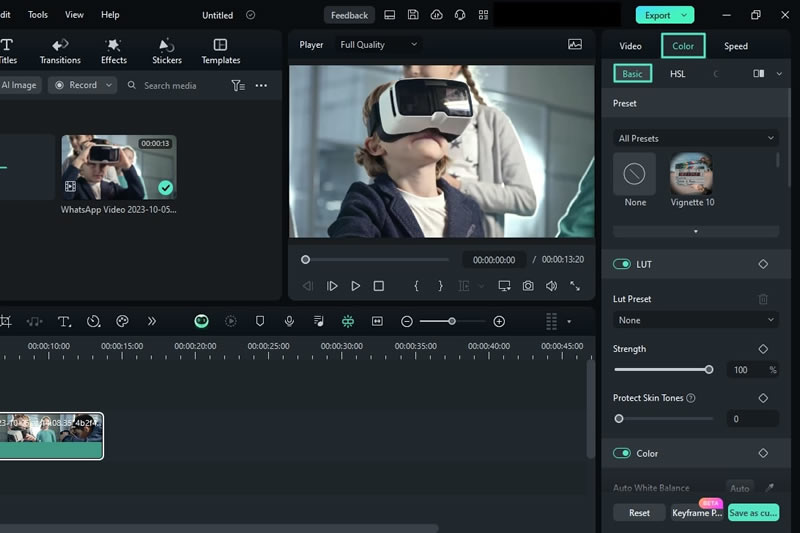Toggle the side-by-side compare view icon
The image size is (800, 533).
pos(759,73)
